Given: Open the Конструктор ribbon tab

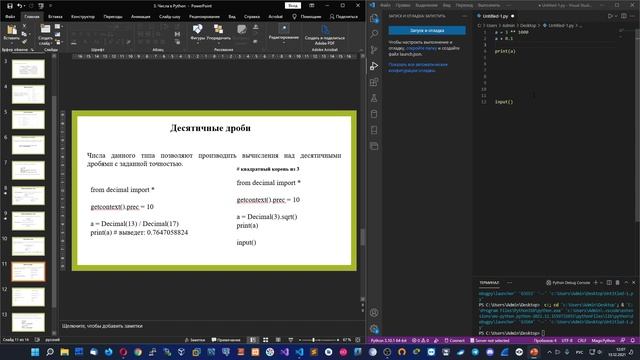Looking at the screenshot, I should [x=83, y=17].
